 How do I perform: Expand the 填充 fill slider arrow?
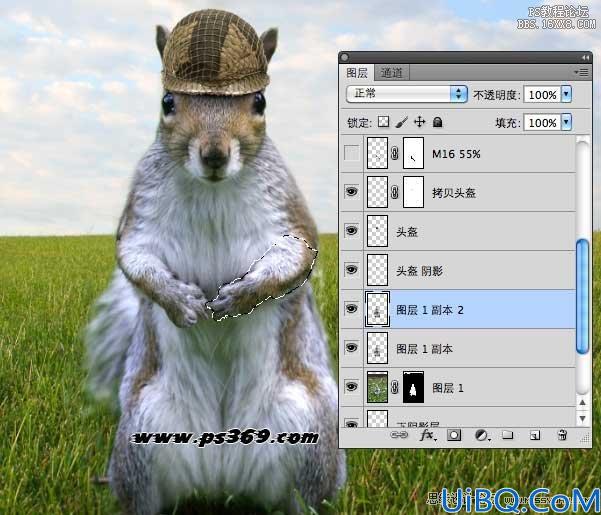pyautogui.click(x=567, y=123)
